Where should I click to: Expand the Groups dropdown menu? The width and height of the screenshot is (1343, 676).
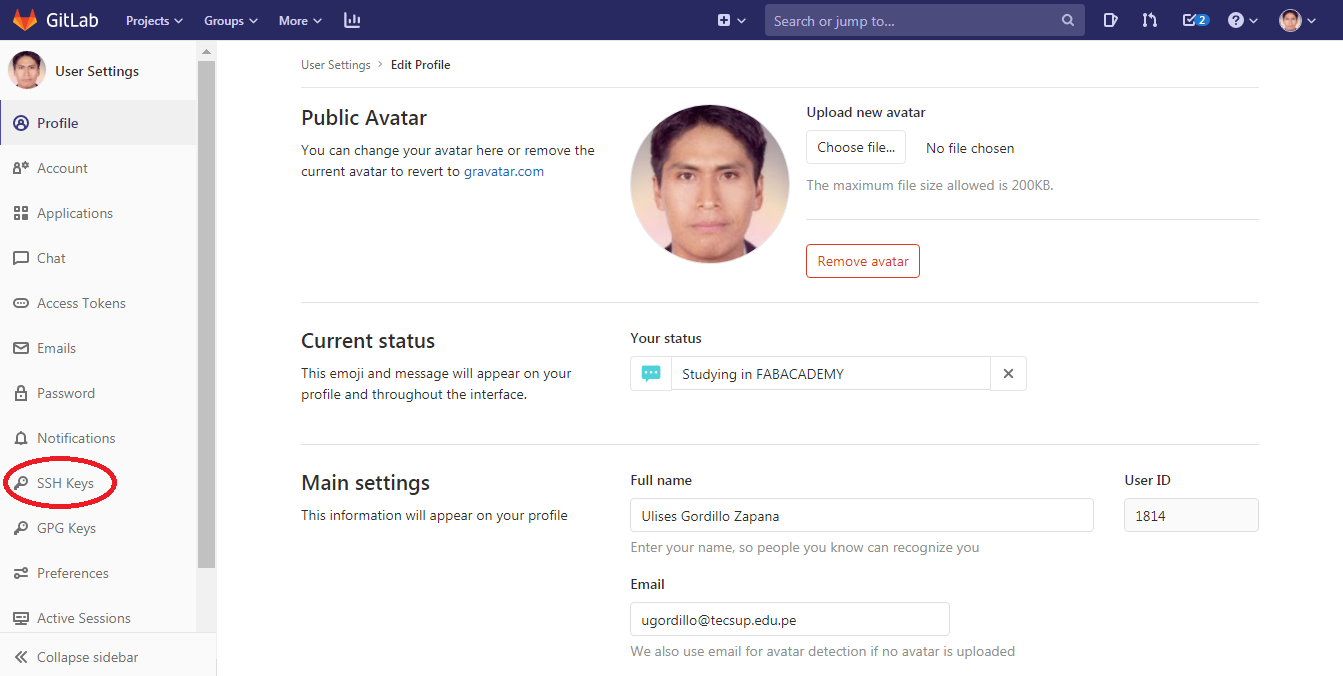(x=230, y=20)
